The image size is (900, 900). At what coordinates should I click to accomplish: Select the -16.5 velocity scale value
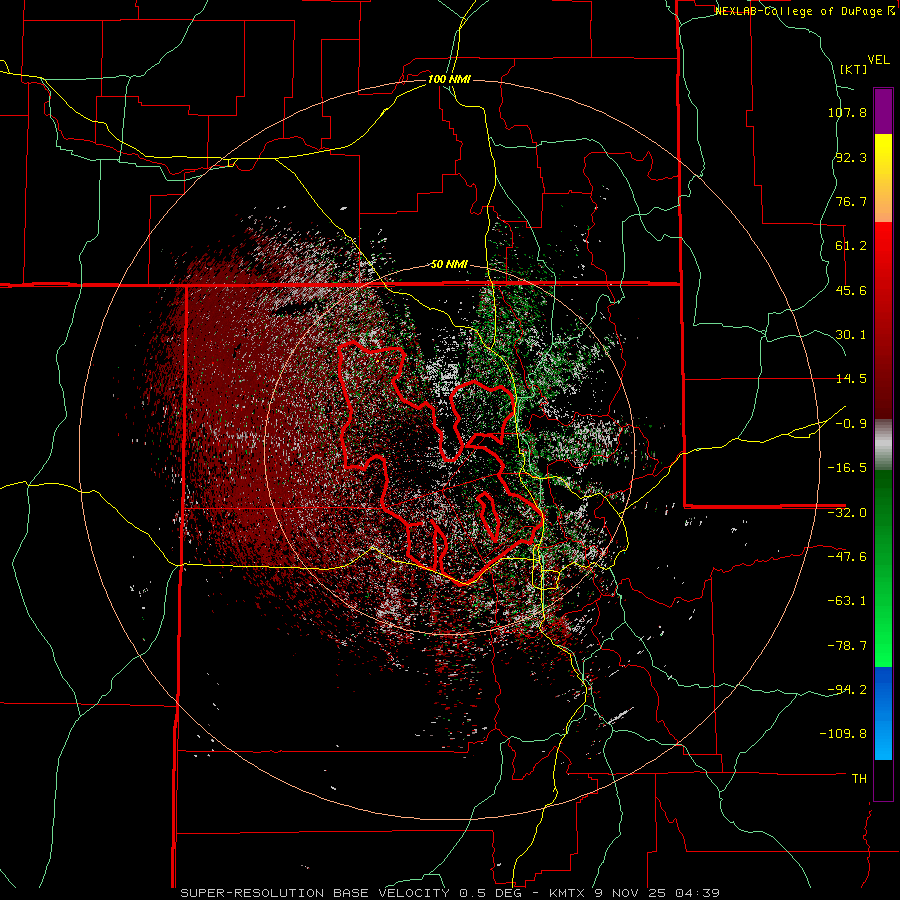click(x=847, y=468)
